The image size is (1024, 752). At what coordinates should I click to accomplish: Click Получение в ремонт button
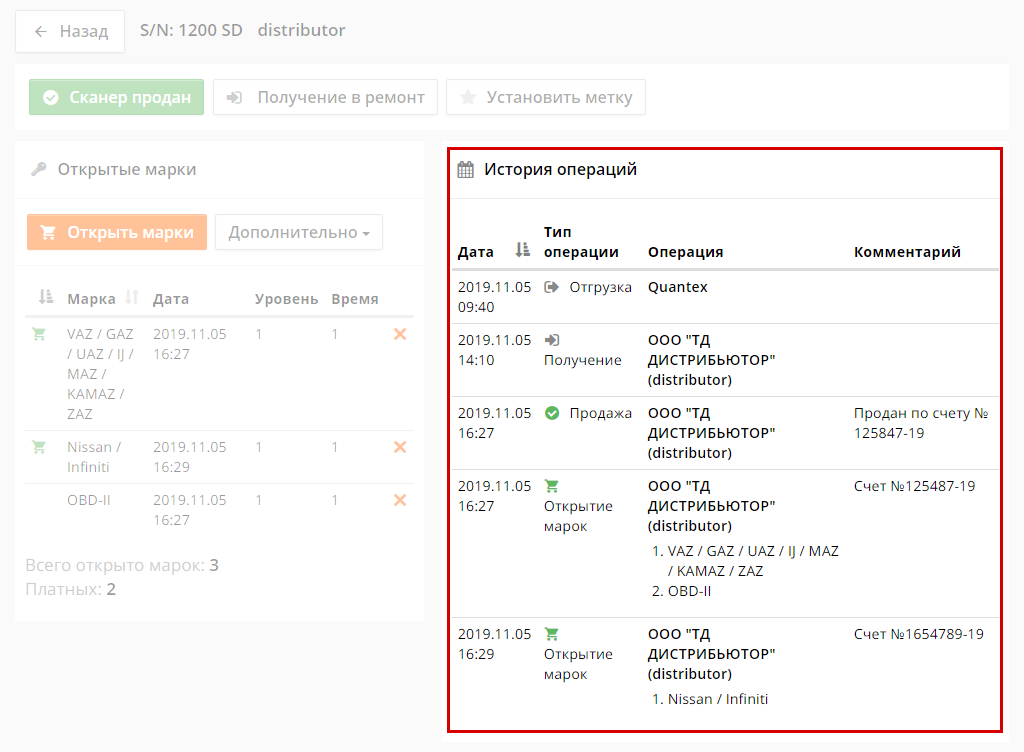(x=325, y=98)
